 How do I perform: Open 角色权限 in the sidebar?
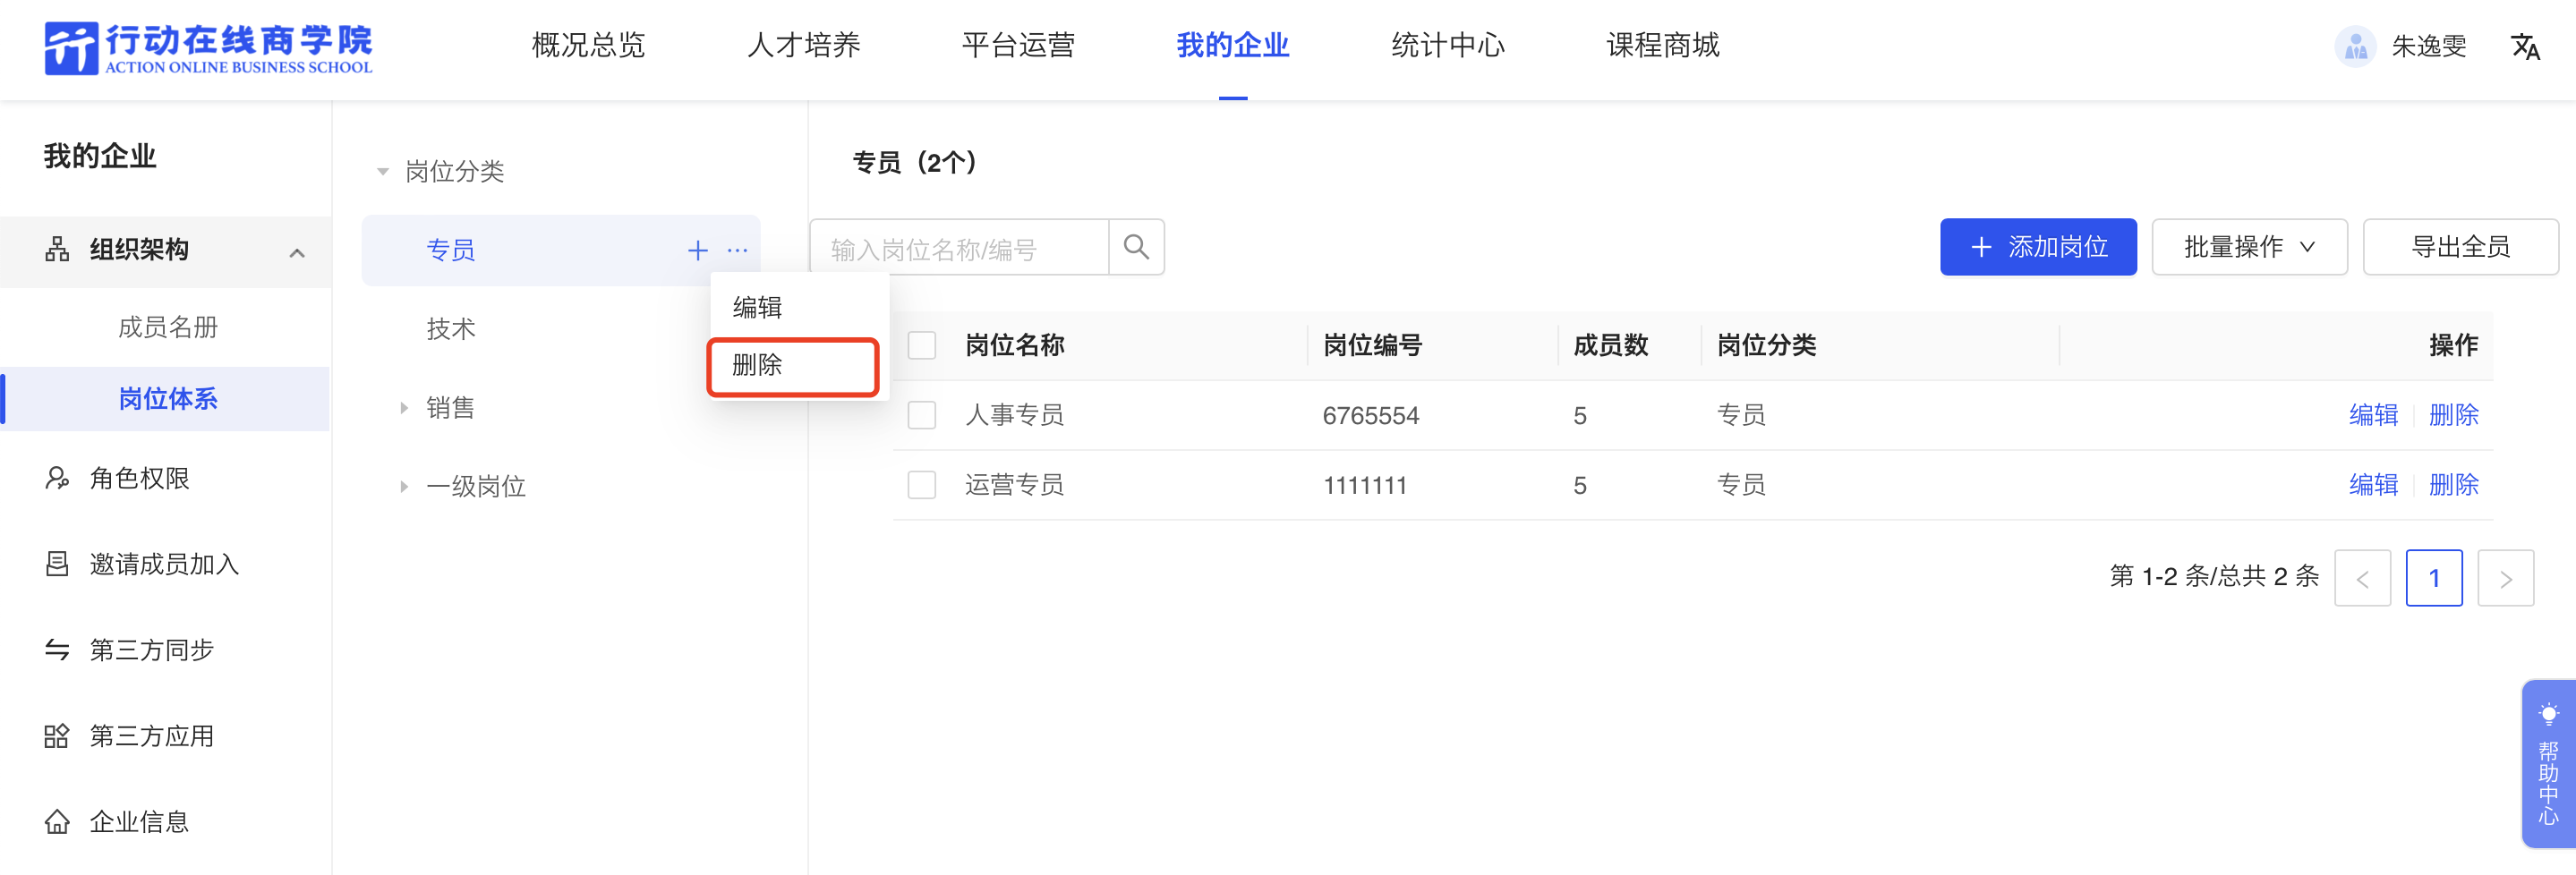click(x=139, y=478)
